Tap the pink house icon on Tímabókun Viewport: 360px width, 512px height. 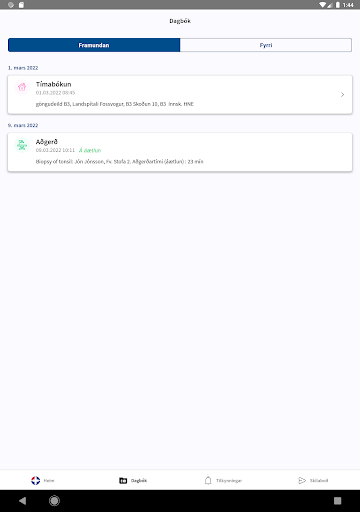click(22, 87)
